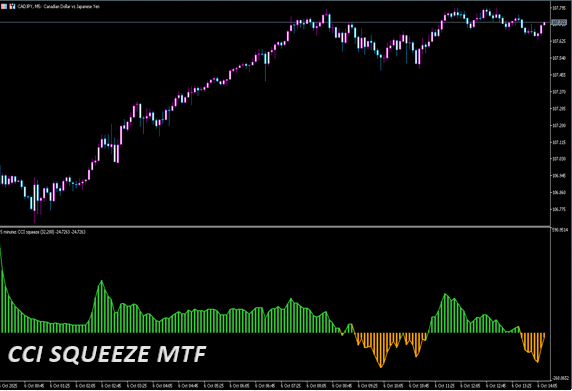The image size is (572, 391).
Task: Click the 6 Oct 06:05 time label
Action: click(x=239, y=386)
